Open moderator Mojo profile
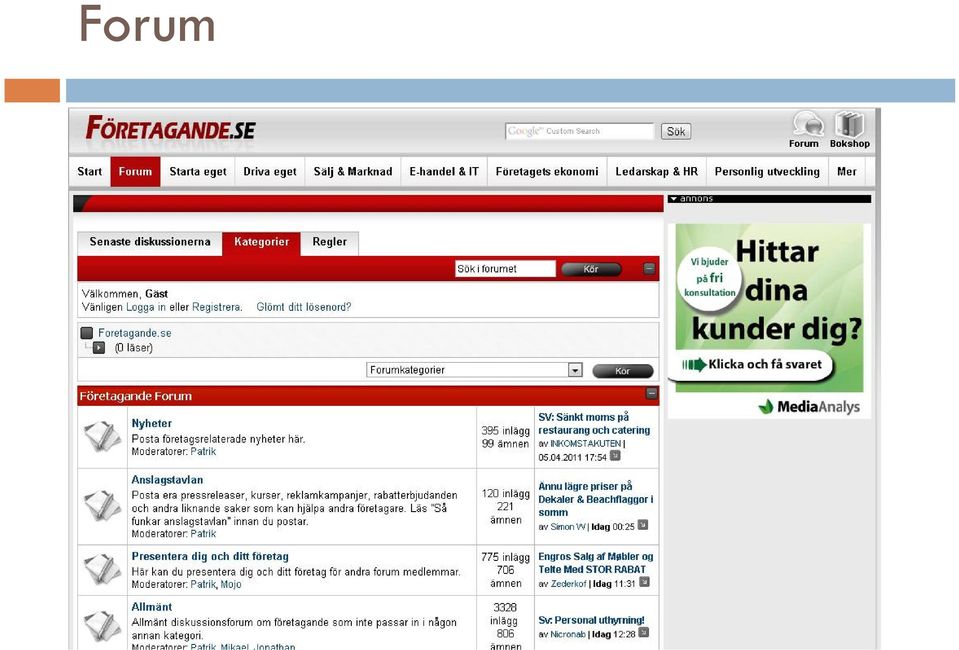This screenshot has width=959, height=650. [231, 585]
